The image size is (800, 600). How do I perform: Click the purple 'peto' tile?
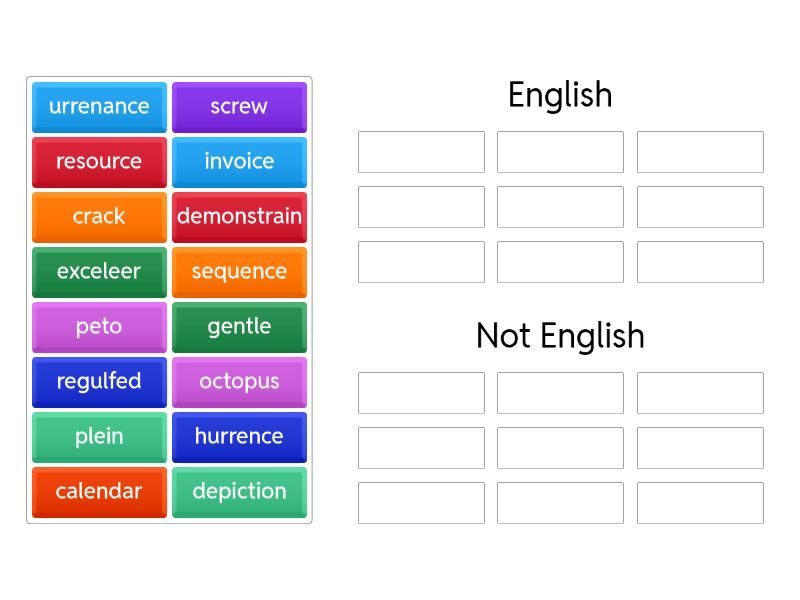pyautogui.click(x=99, y=327)
